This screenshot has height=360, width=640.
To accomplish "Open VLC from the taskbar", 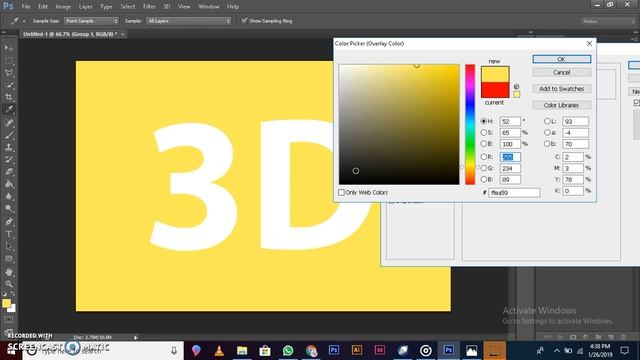I will (x=219, y=350).
